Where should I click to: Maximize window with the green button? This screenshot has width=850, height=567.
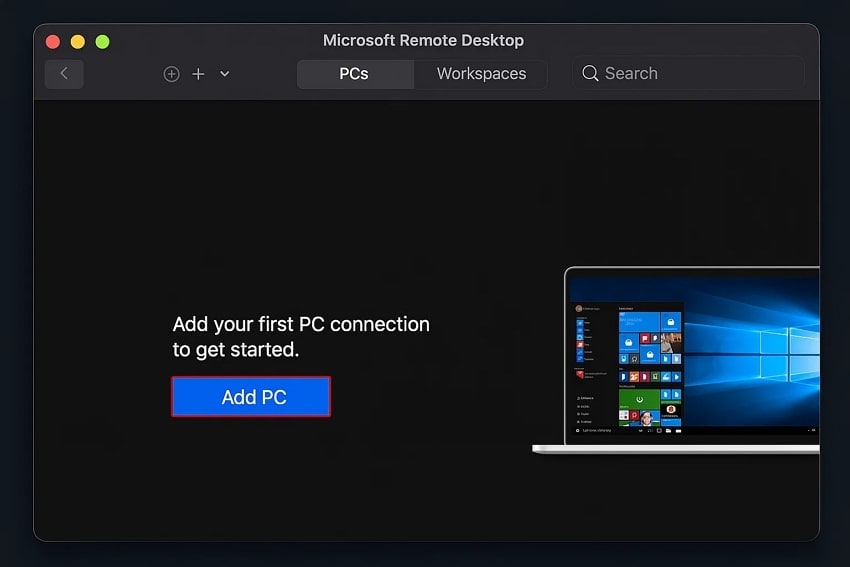[102, 42]
